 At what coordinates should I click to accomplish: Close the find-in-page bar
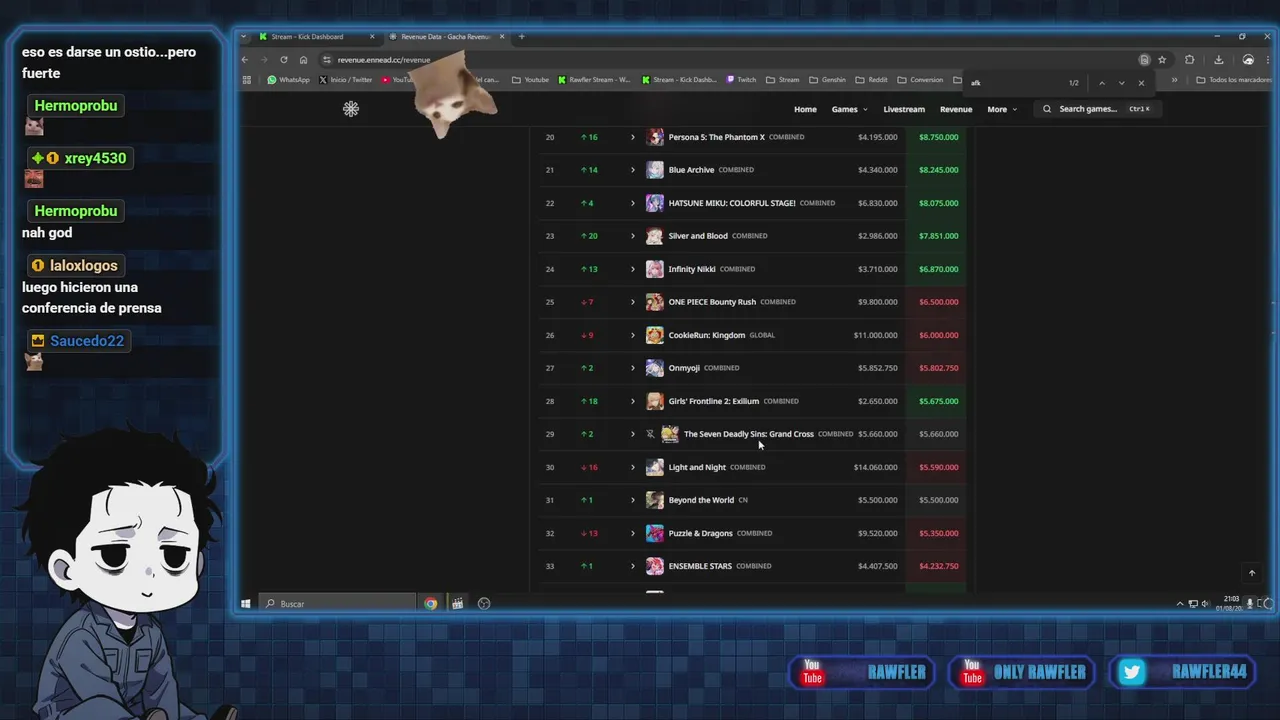pyautogui.click(x=1141, y=83)
